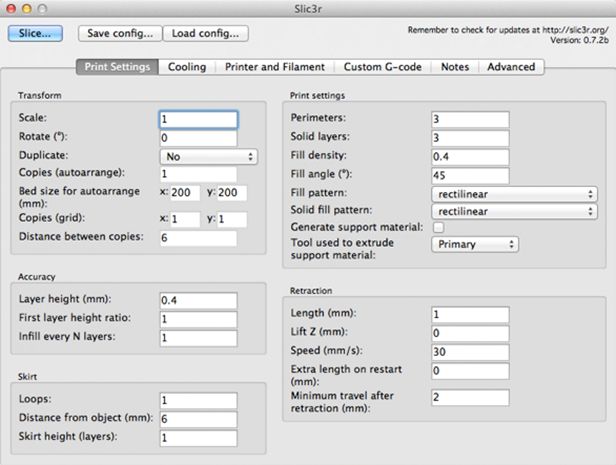Click the red close window button
Viewport: 616px width, 465px height.
11,9
